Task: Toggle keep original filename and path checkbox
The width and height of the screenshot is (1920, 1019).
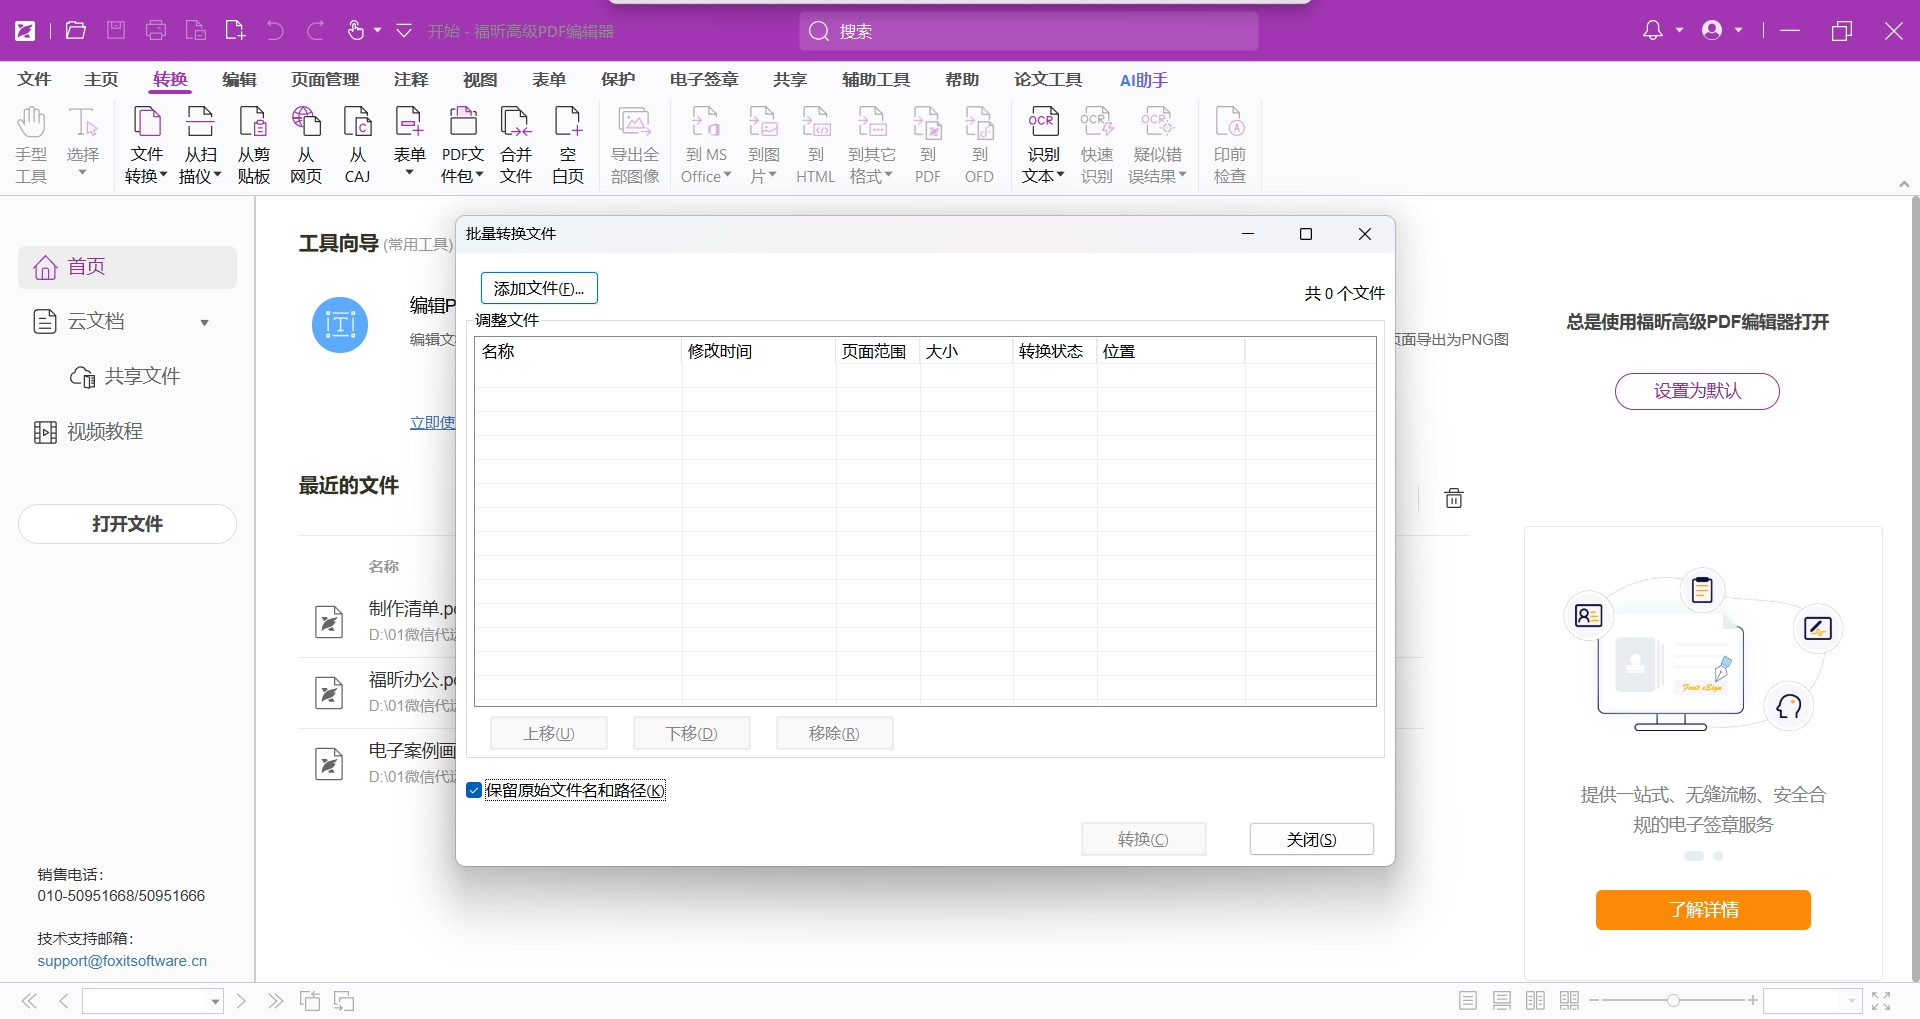Action: pyautogui.click(x=475, y=791)
